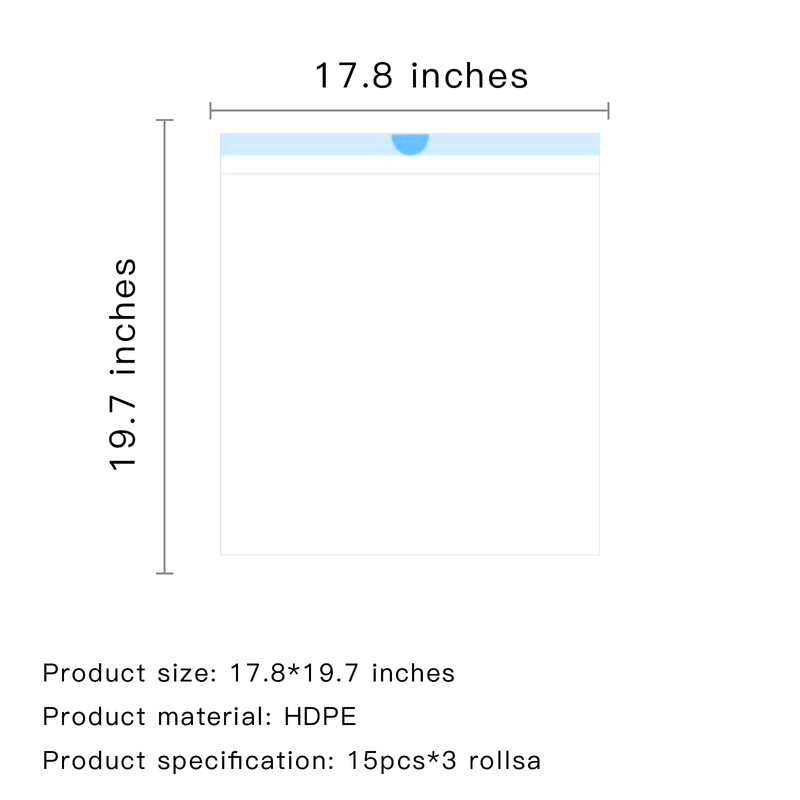Click the blue semicircle notch on bag
The width and height of the screenshot is (800, 800).
tap(410, 142)
